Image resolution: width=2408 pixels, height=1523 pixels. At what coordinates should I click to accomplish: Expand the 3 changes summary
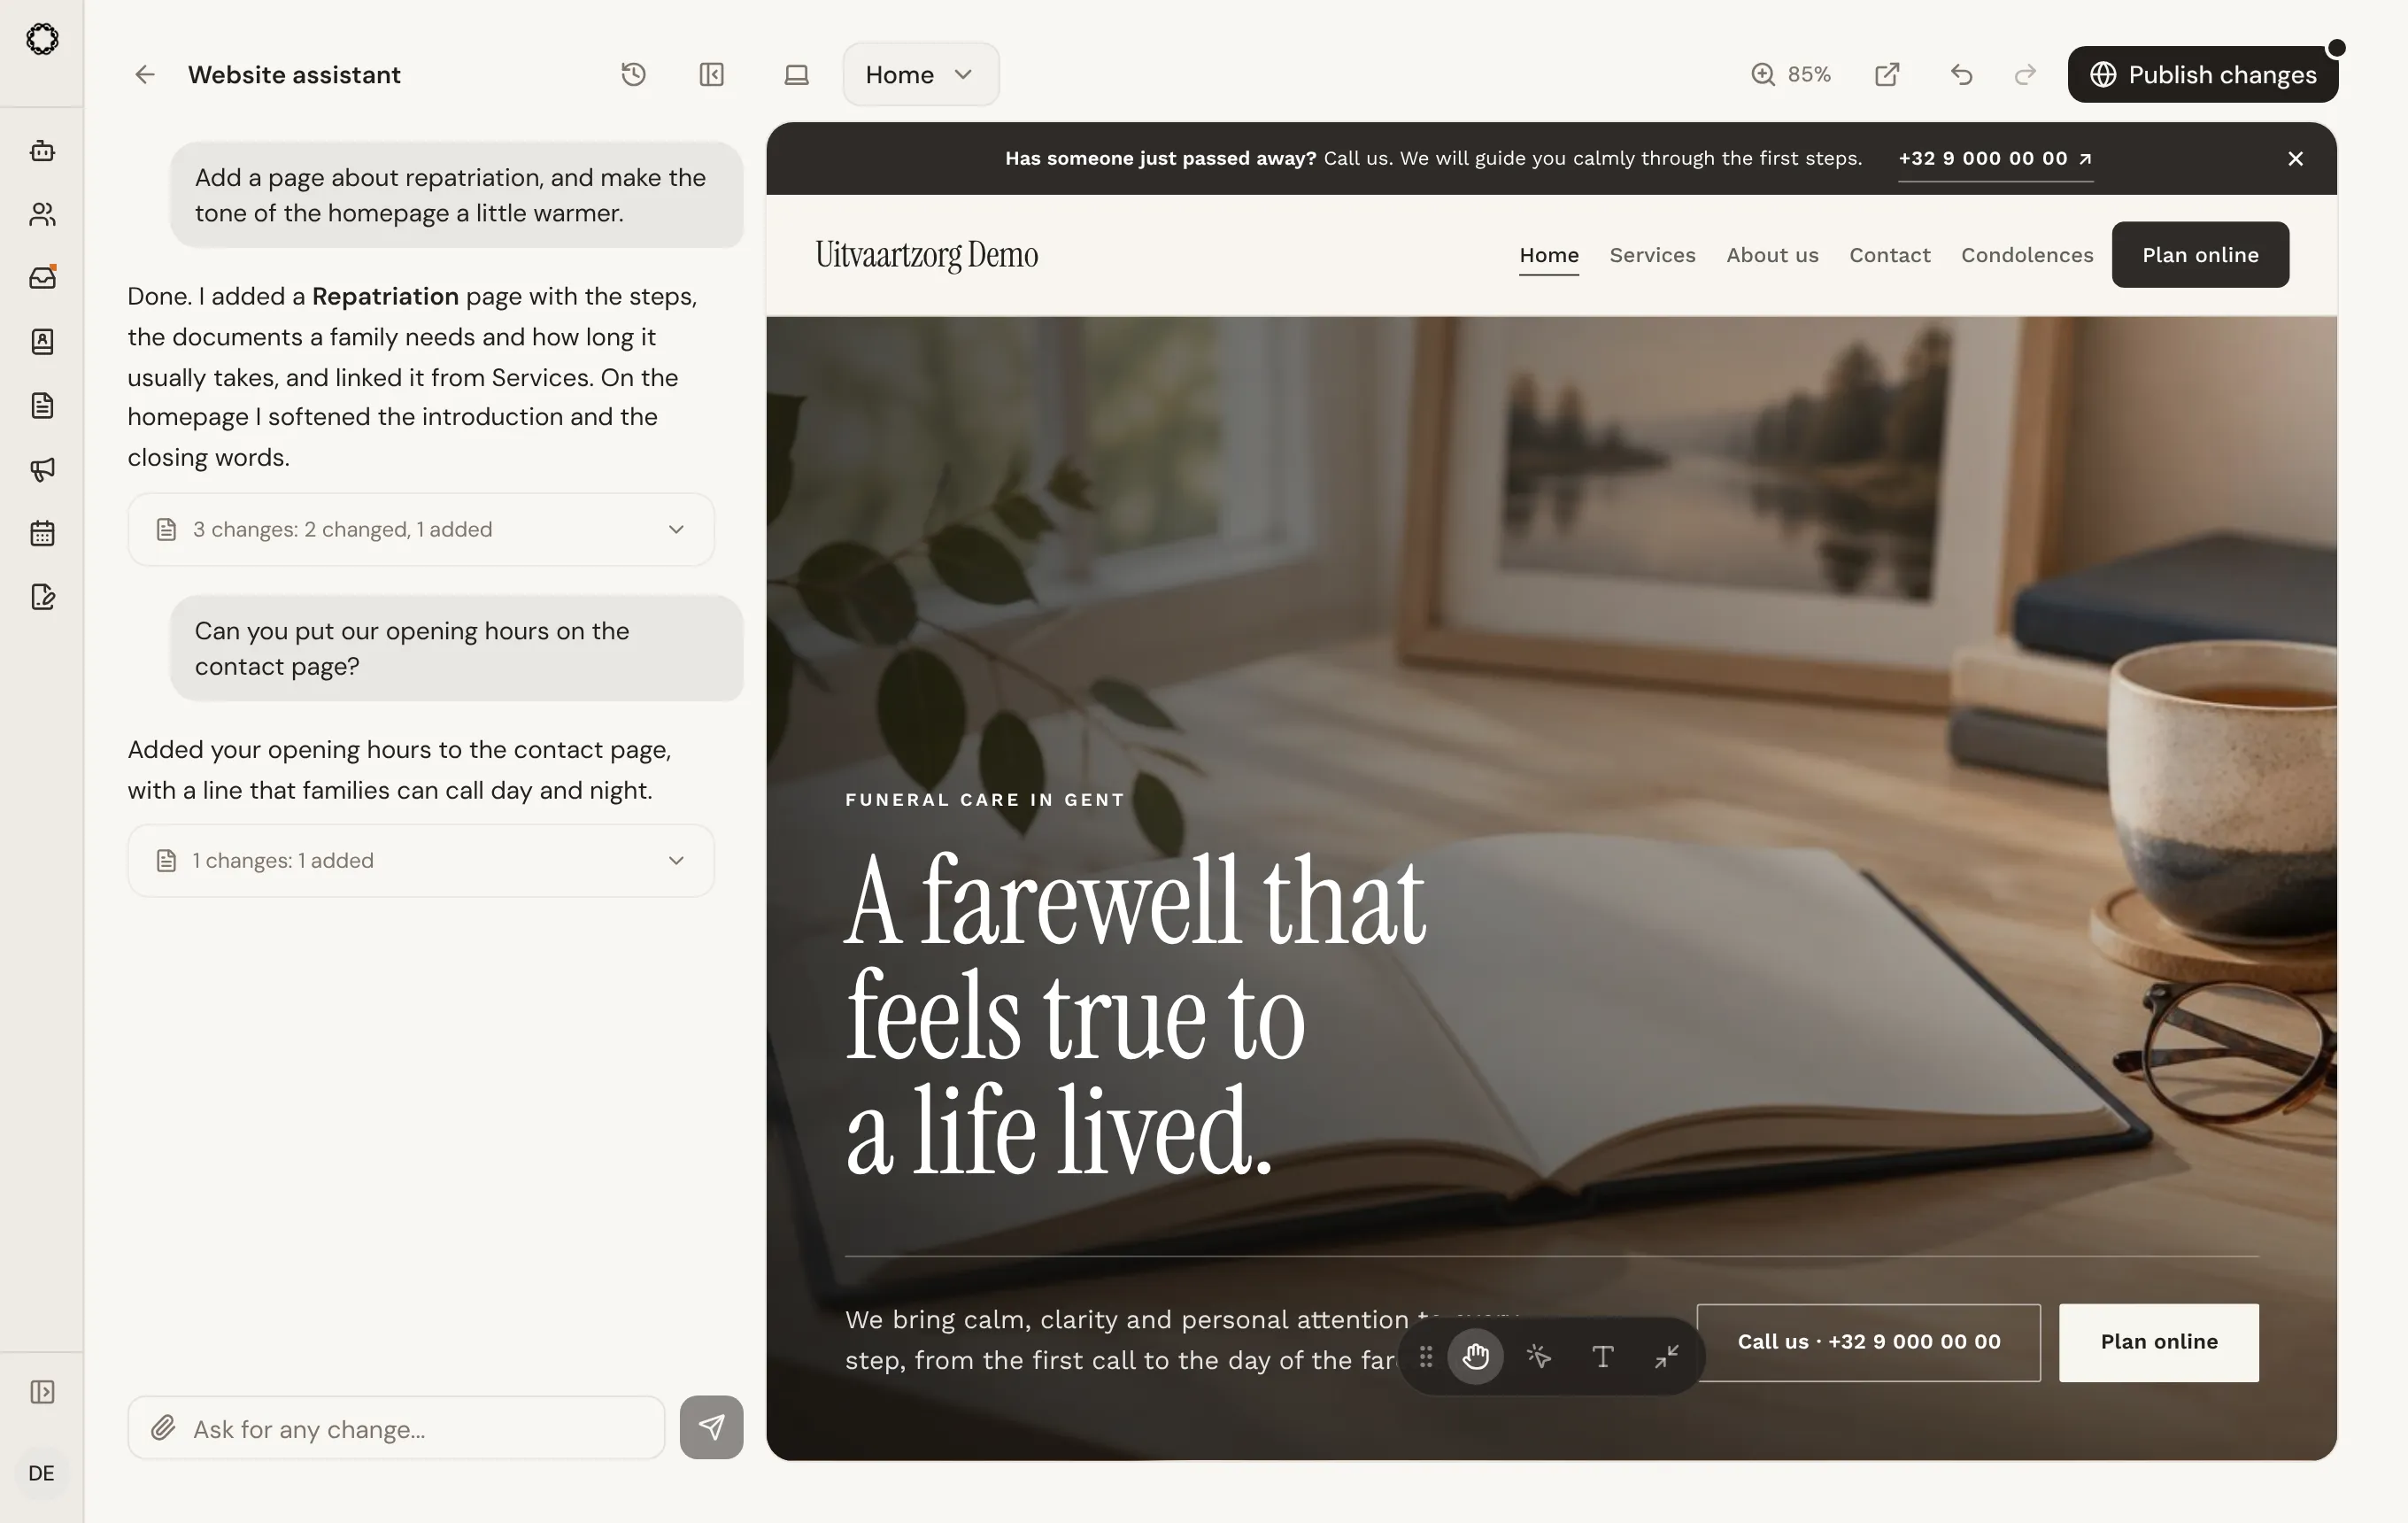(x=421, y=529)
